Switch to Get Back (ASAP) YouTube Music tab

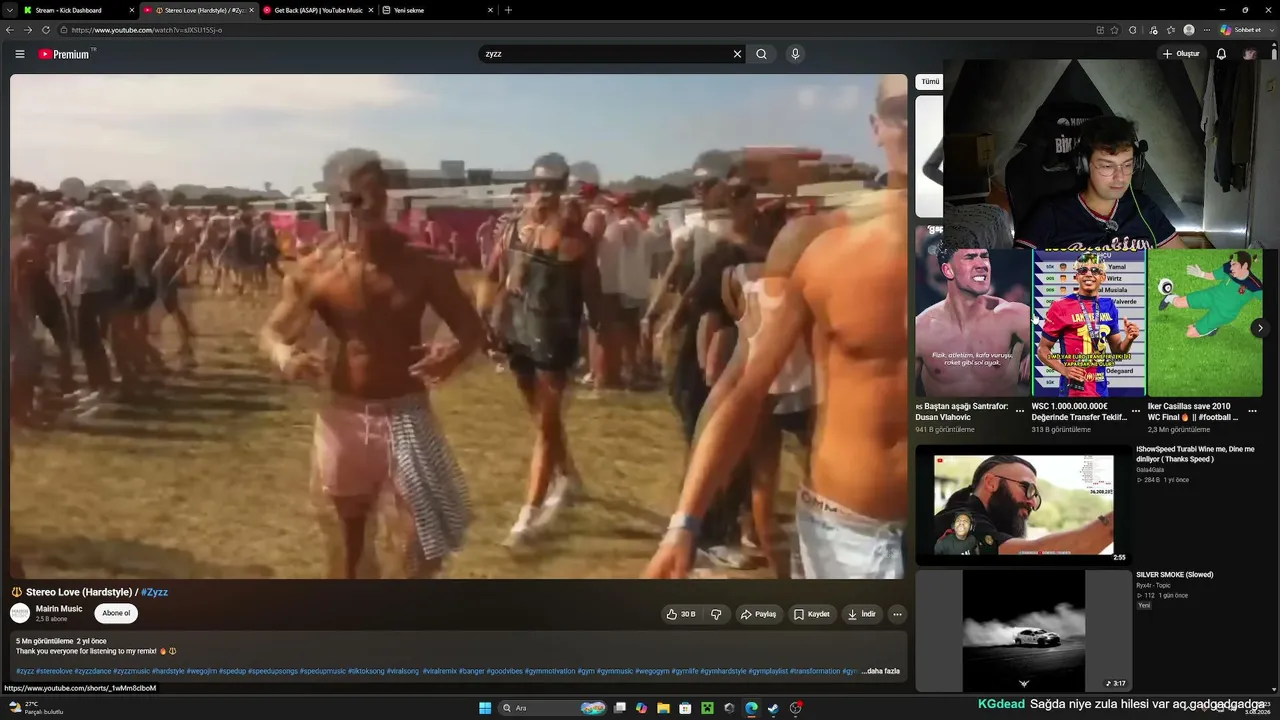[318, 10]
